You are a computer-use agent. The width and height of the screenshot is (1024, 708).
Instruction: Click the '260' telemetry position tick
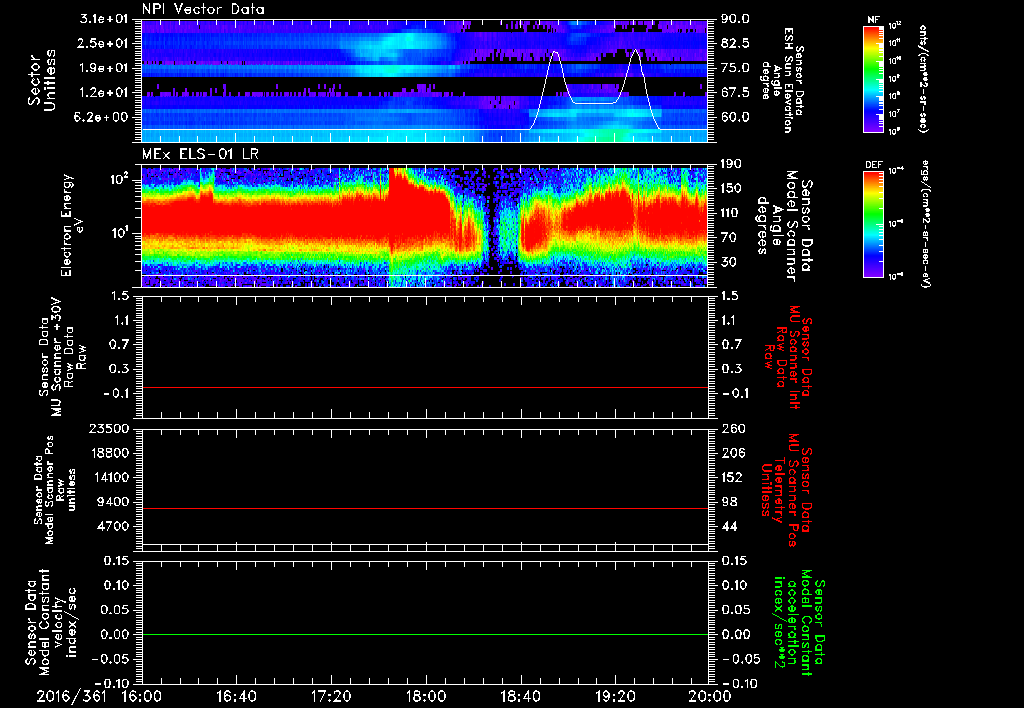(731, 428)
